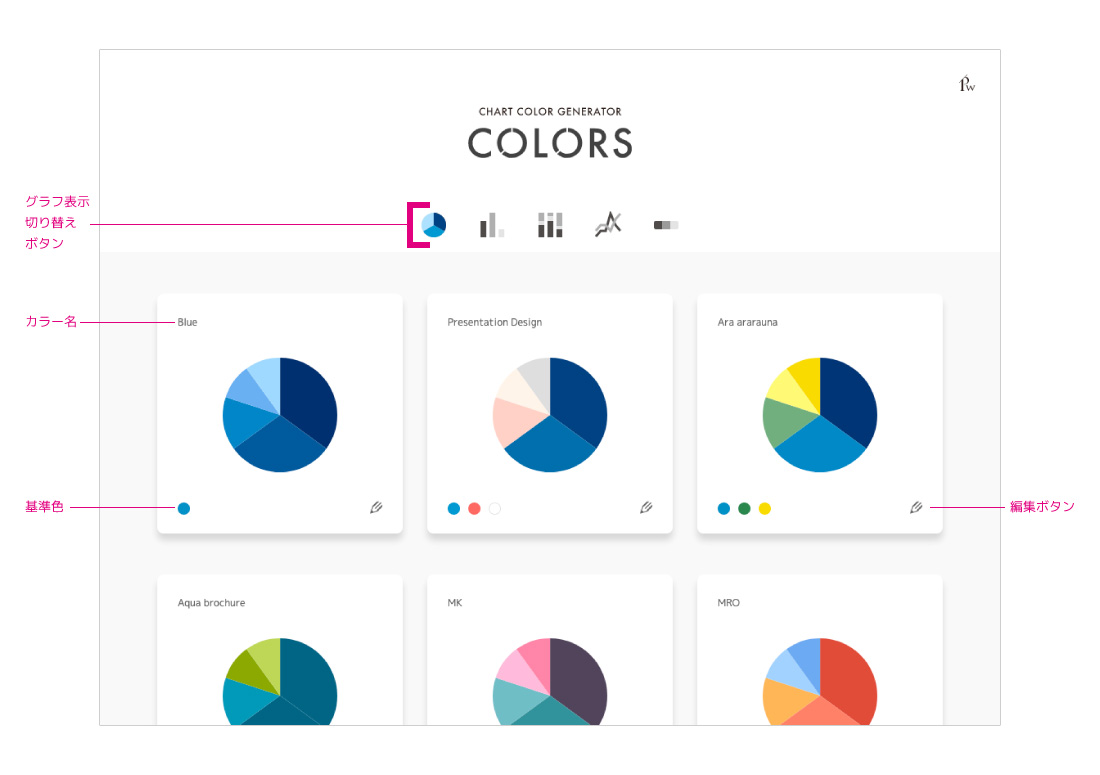Switch to pie chart display
The width and height of the screenshot is (1100, 775).
point(434,225)
